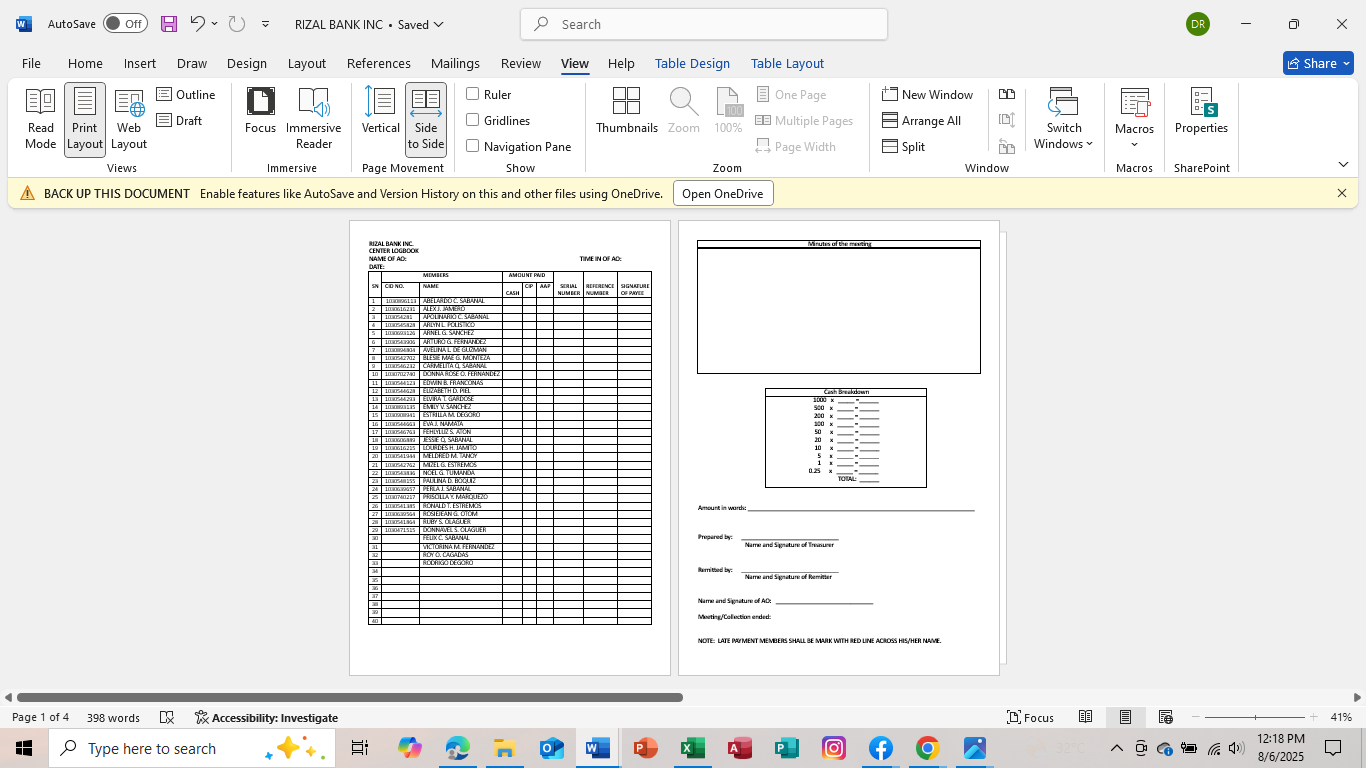Click the Properties SharePoint icon

(1201, 112)
